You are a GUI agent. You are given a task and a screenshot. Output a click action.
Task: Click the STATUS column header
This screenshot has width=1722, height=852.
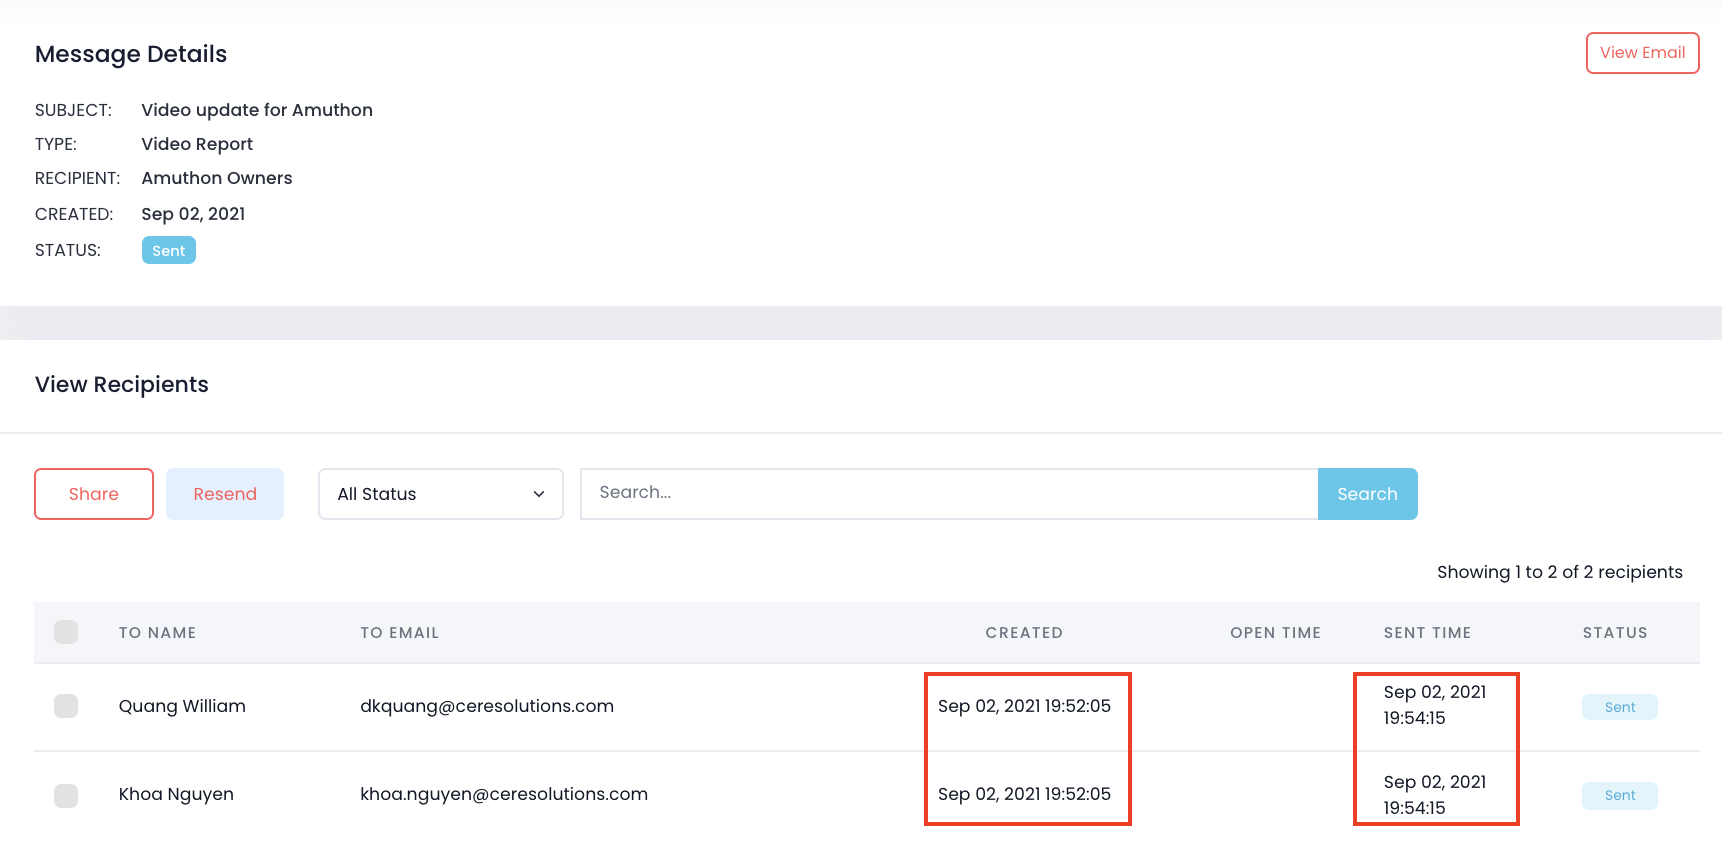click(x=1614, y=633)
